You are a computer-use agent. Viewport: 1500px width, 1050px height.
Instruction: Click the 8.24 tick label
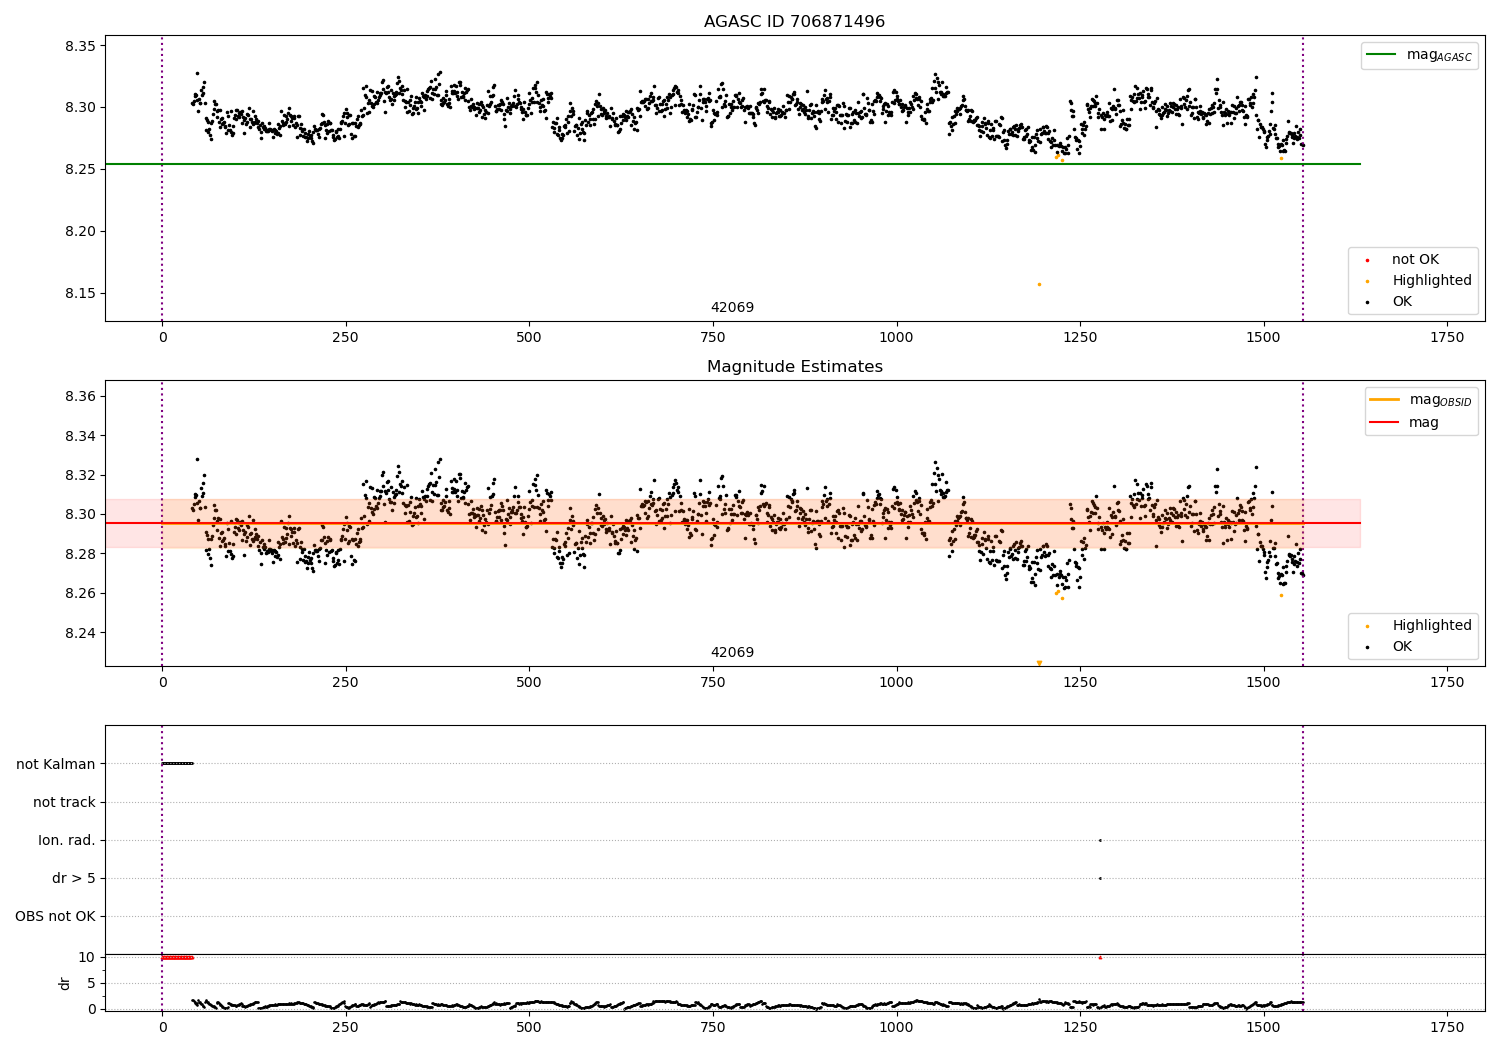coord(80,633)
